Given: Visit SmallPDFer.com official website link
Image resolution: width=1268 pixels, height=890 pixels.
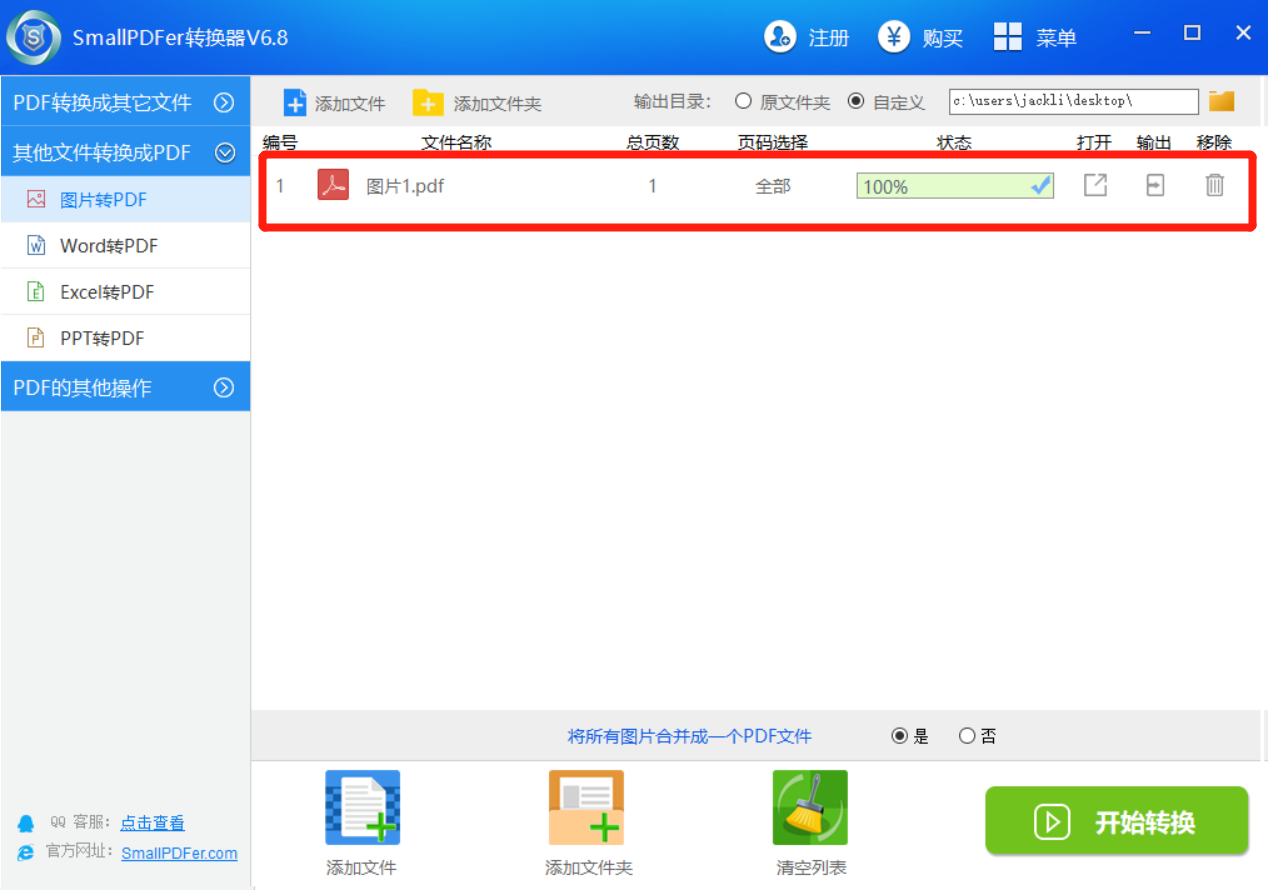Looking at the screenshot, I should point(179,853).
